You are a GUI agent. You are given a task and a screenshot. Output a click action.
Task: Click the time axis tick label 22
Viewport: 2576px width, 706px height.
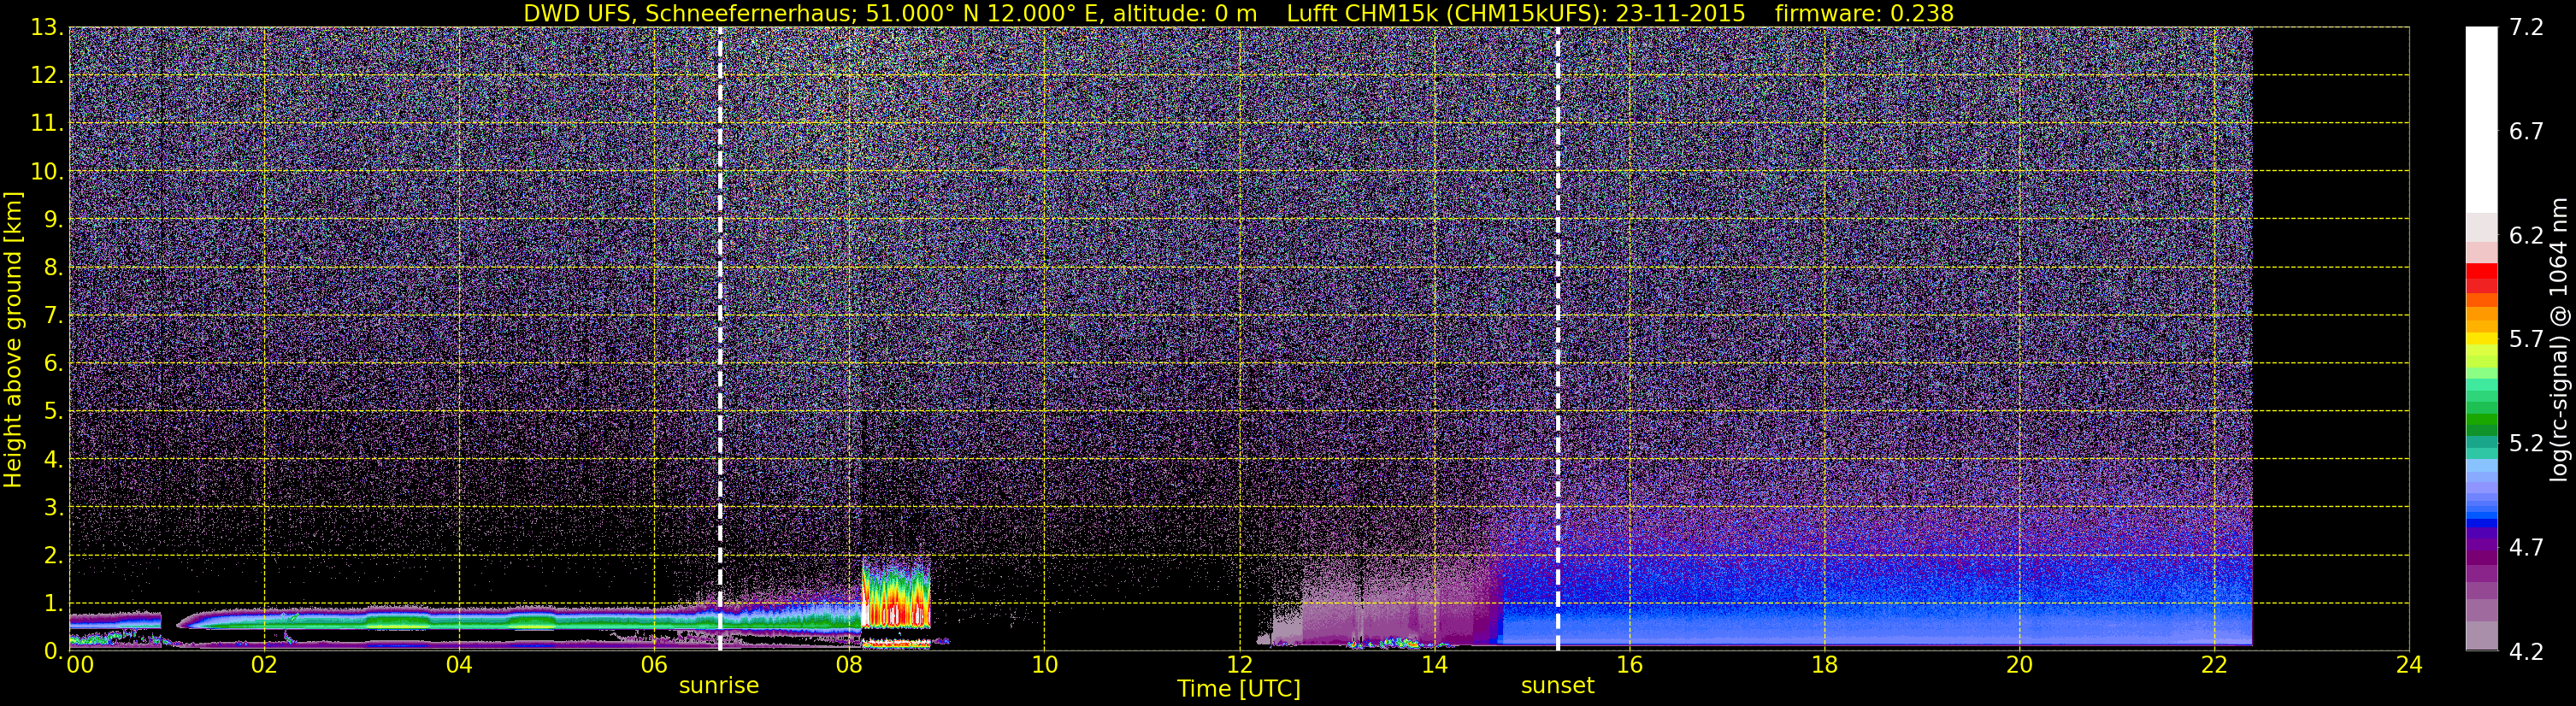tap(2214, 665)
